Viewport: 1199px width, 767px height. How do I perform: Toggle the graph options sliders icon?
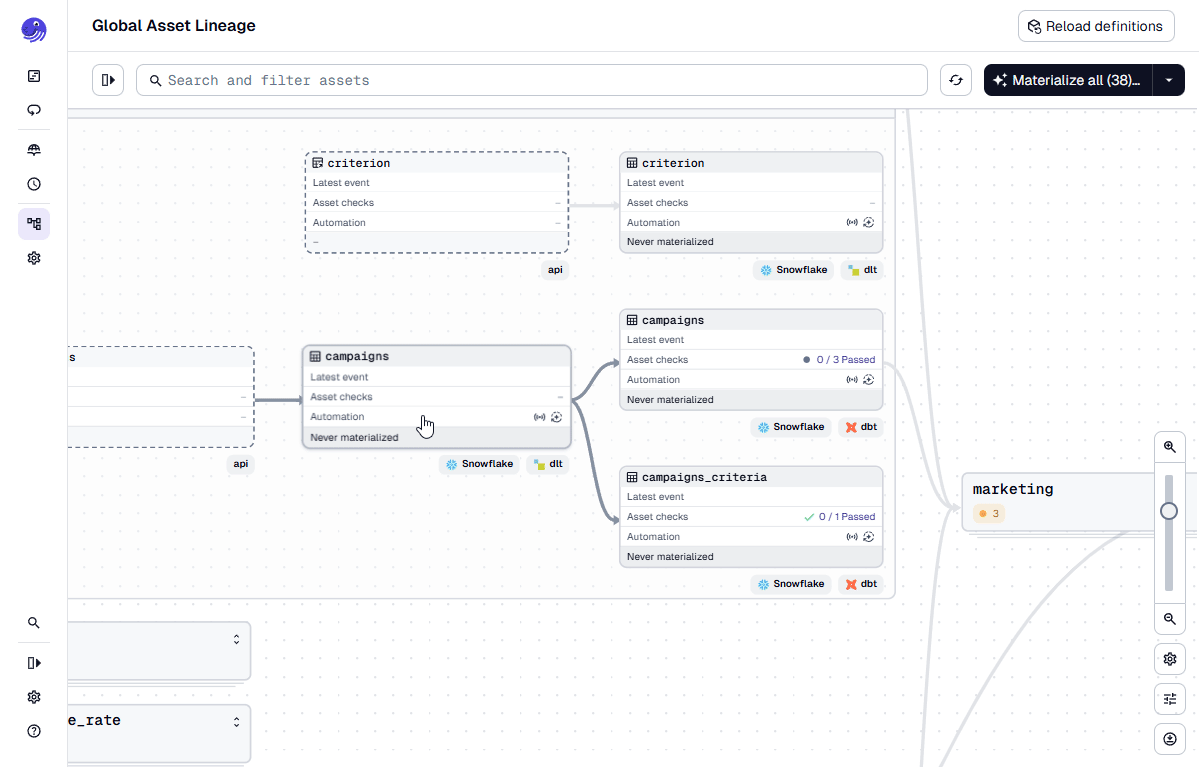[x=1169, y=699]
